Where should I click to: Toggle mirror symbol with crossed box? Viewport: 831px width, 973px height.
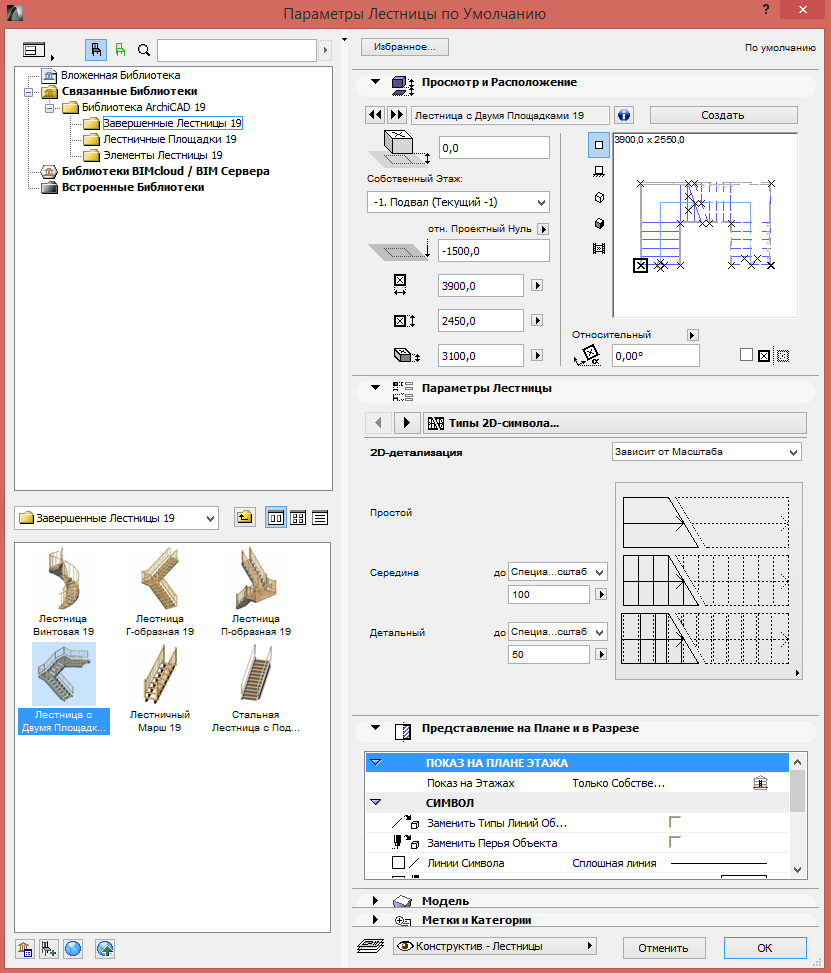pyautogui.click(x=764, y=356)
